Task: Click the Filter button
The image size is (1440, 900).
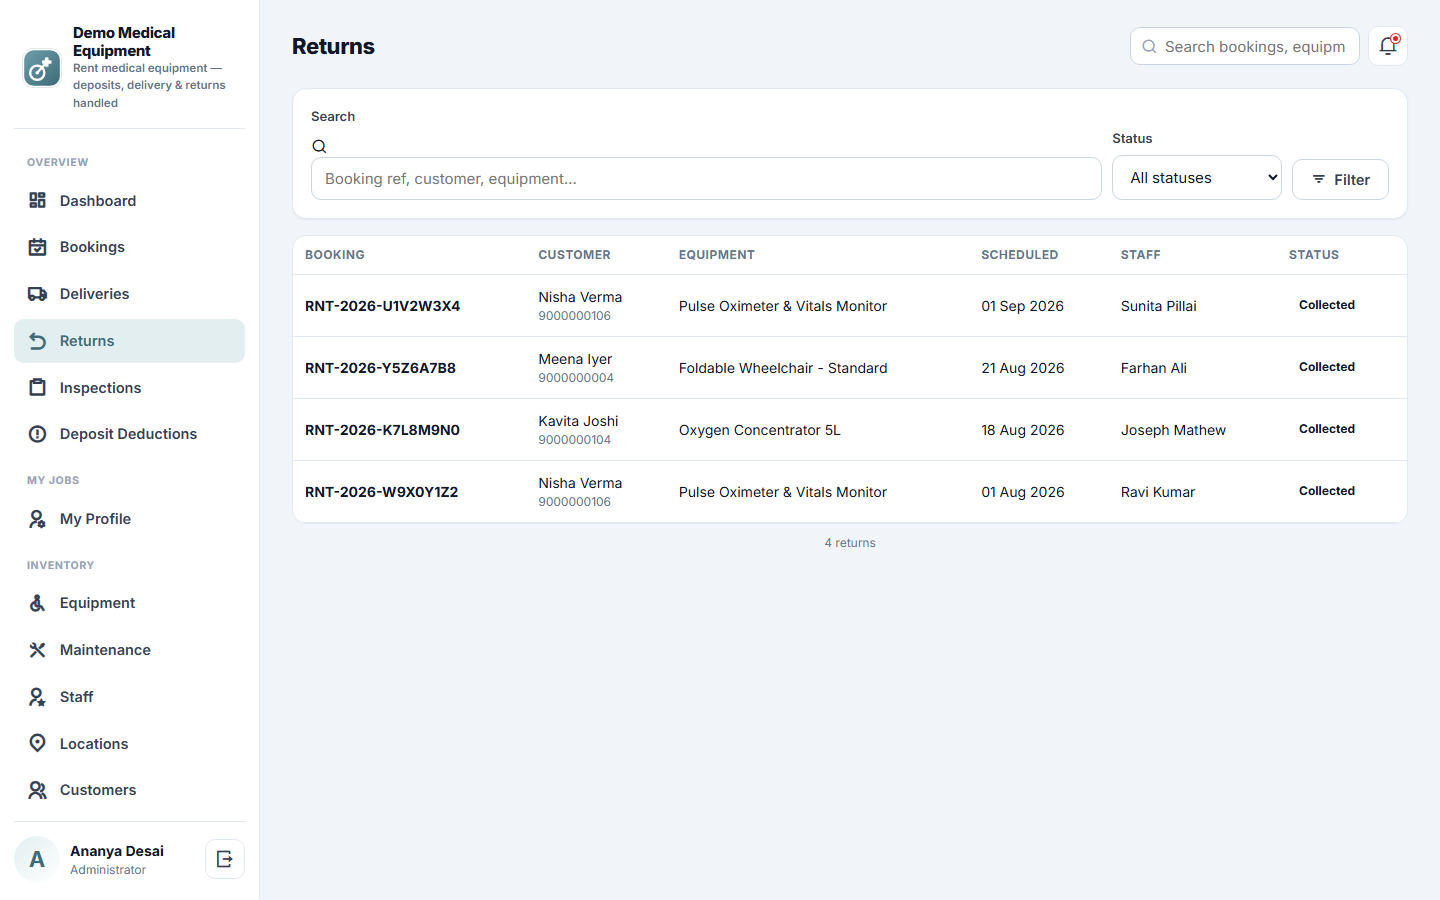Action: [x=1340, y=180]
